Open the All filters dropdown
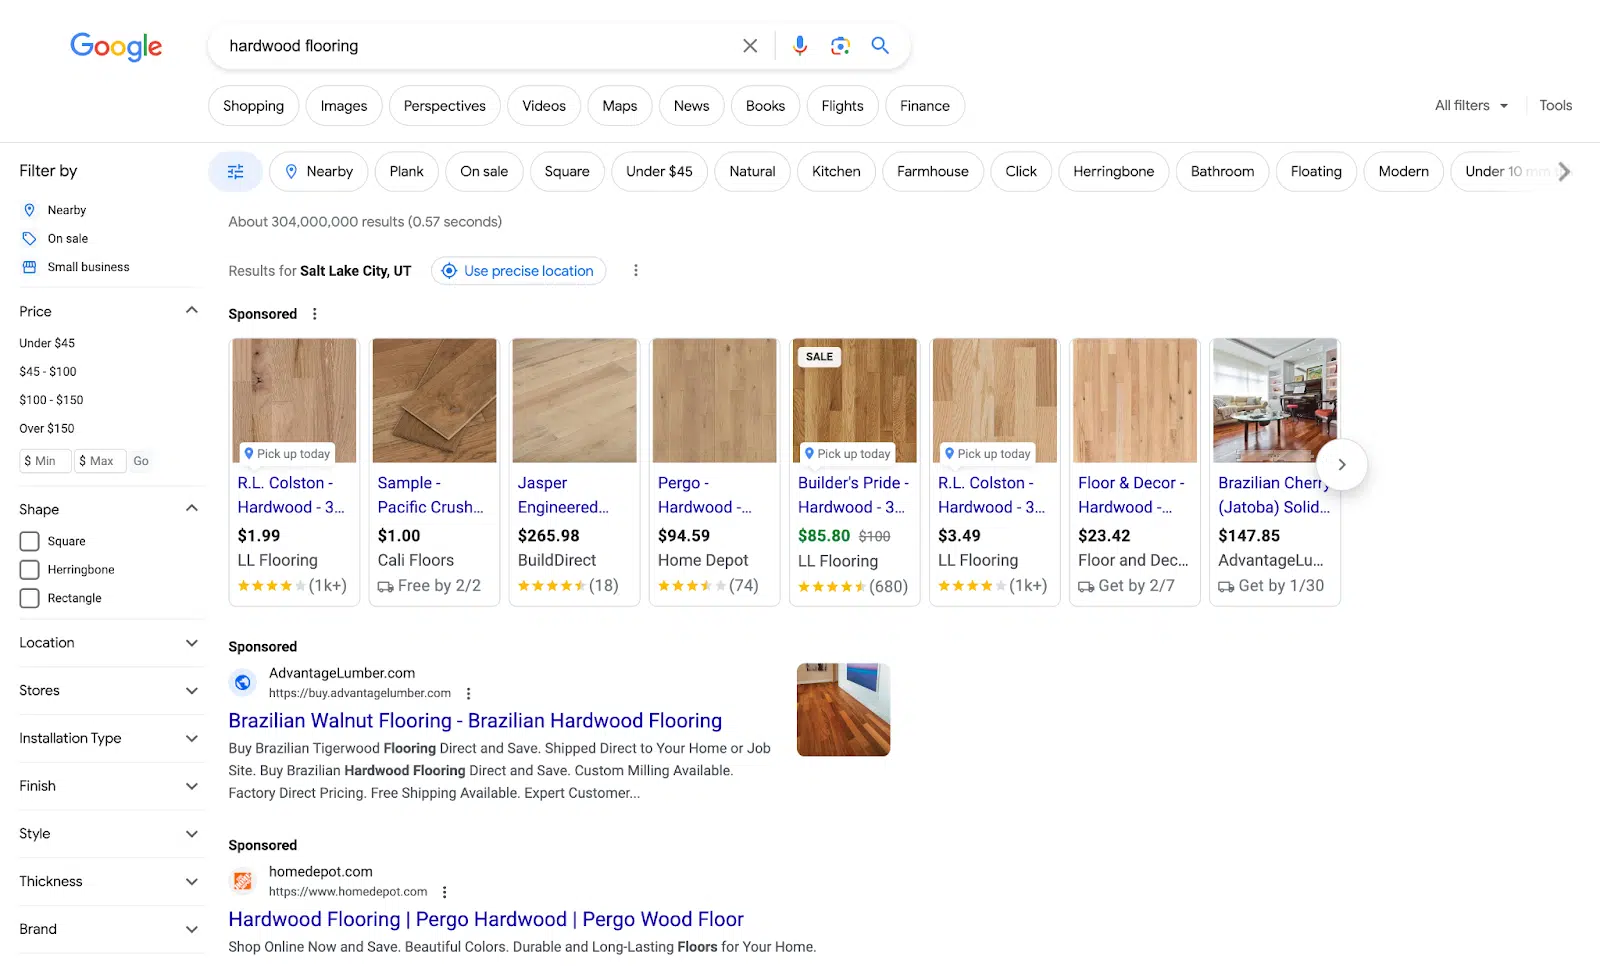Viewport: 1600px width, 966px height. point(1471,106)
